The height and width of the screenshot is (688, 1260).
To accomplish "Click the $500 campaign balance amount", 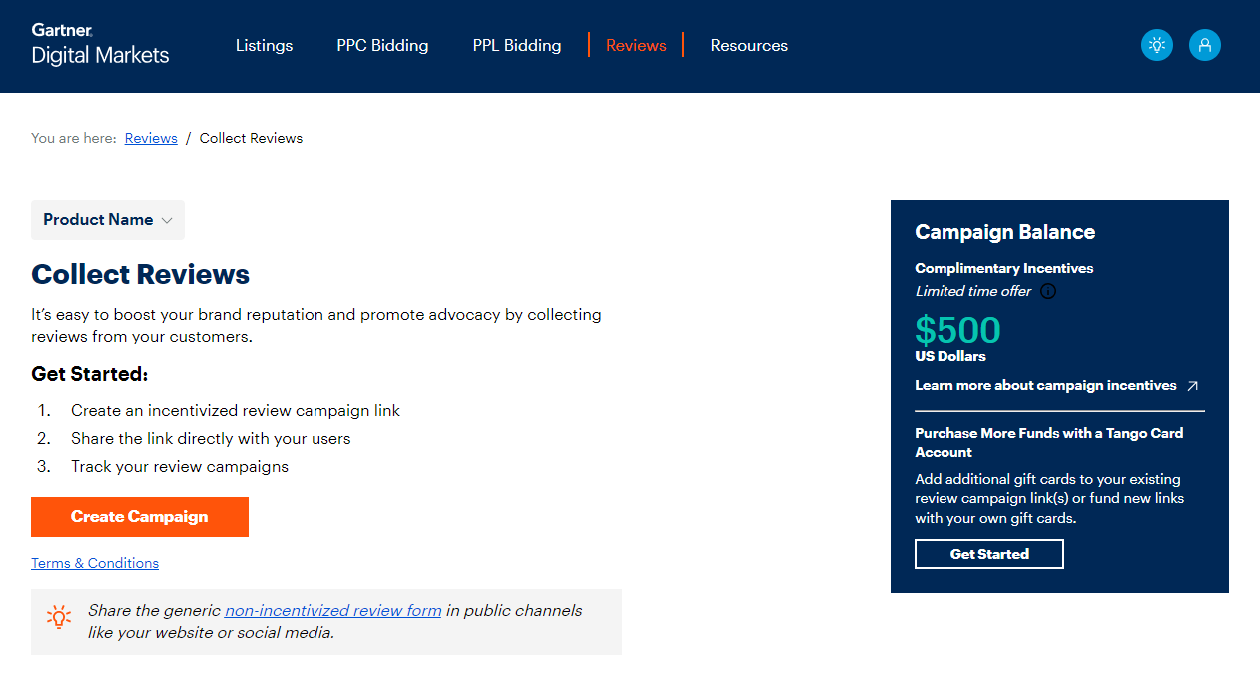I will [956, 329].
